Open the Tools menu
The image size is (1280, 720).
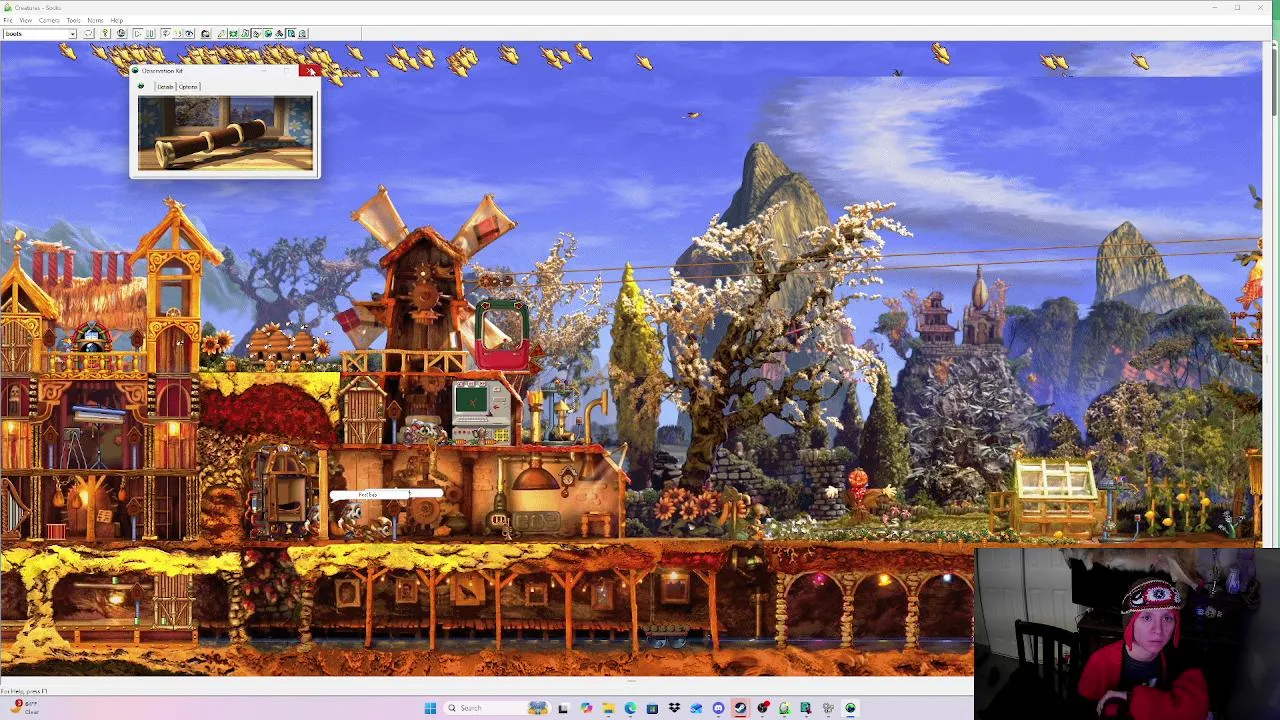[73, 20]
